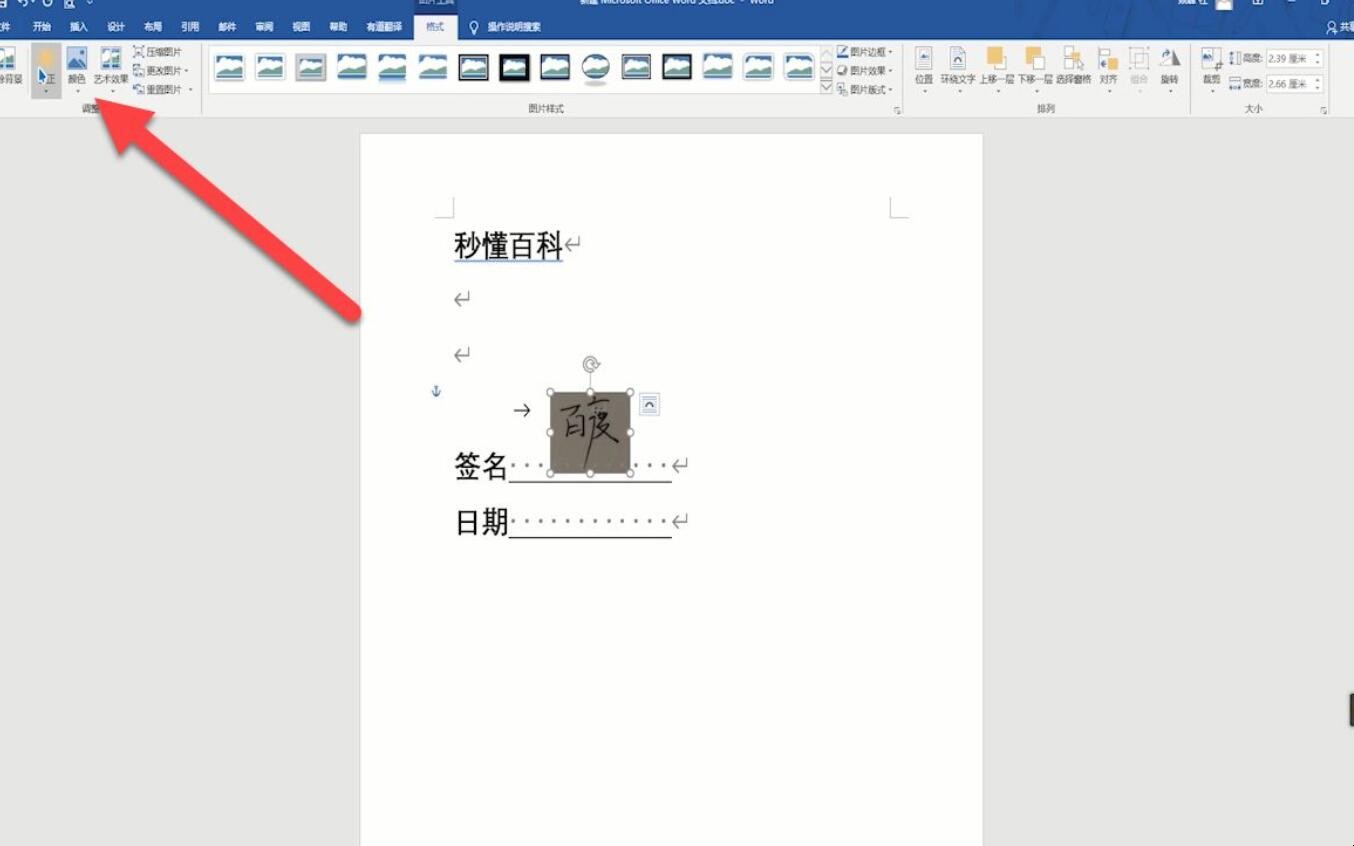1354x846 pixels.
Task: Click the object anchor icon in margin
Action: point(436,391)
